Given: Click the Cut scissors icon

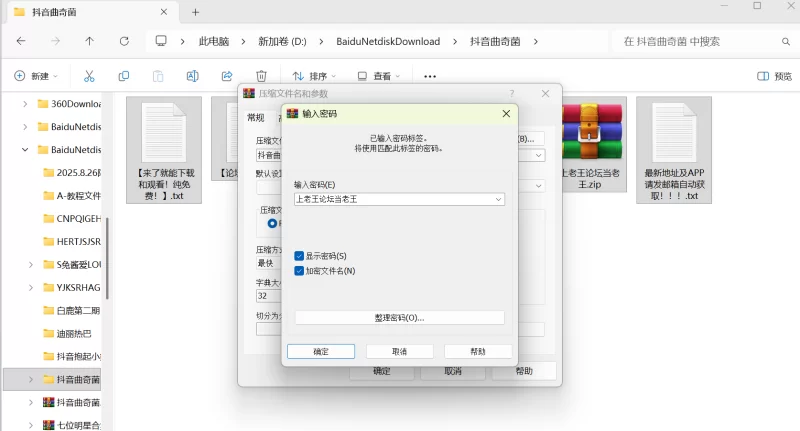Looking at the screenshot, I should pos(89,76).
